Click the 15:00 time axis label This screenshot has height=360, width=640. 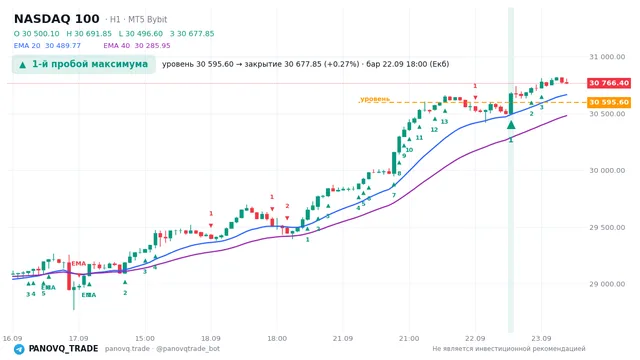pos(145,338)
